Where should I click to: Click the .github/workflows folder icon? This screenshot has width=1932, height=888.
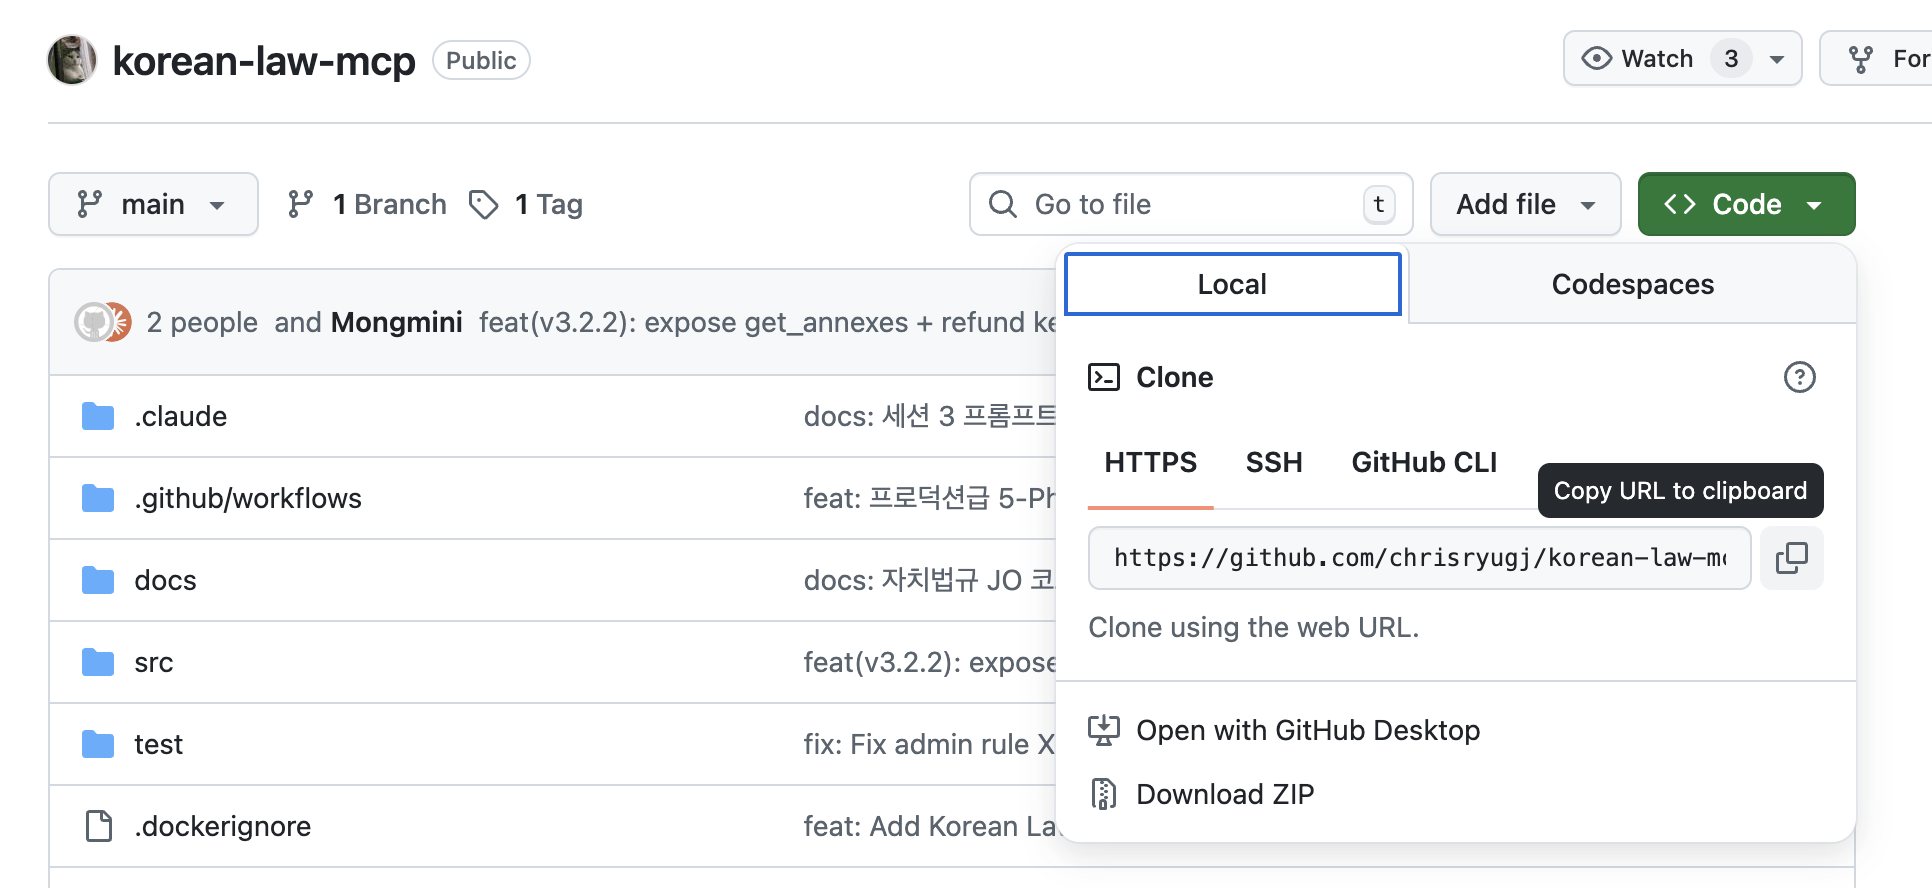coord(98,498)
